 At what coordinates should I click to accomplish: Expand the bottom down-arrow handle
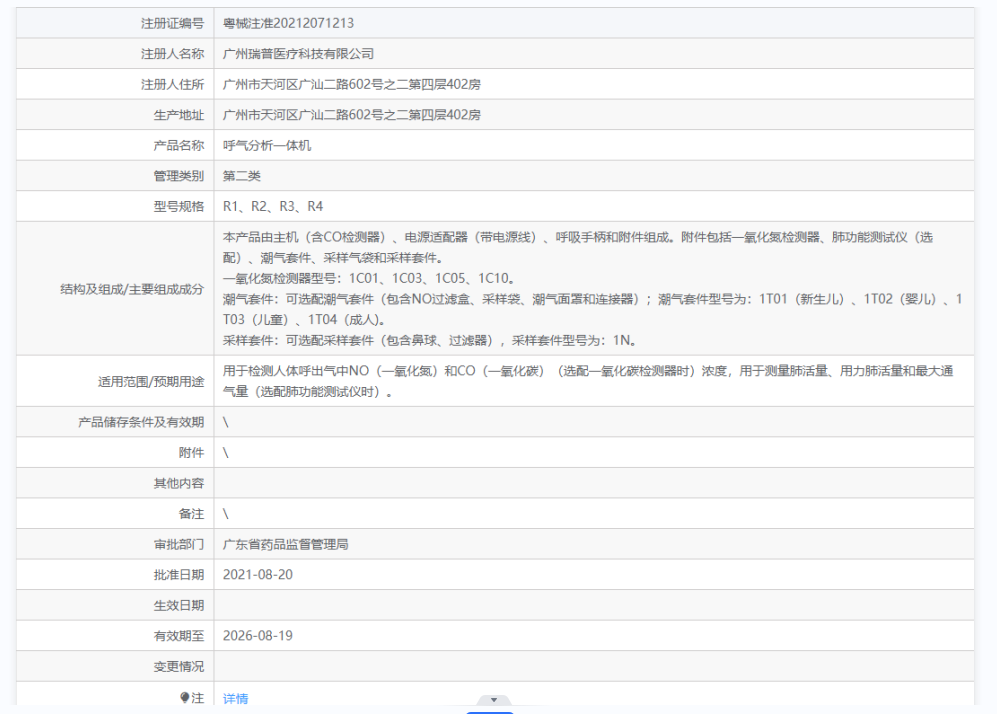pyautogui.click(x=494, y=699)
